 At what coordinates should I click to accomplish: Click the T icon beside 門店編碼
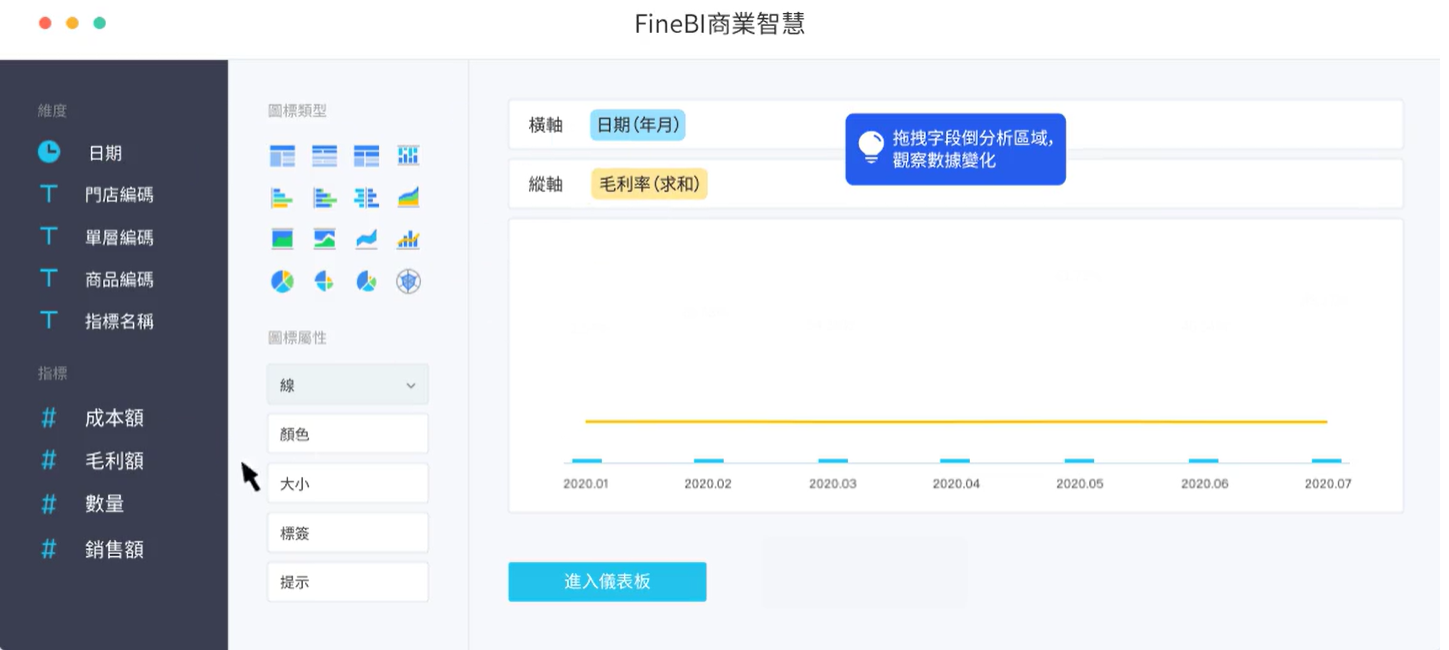click(48, 194)
